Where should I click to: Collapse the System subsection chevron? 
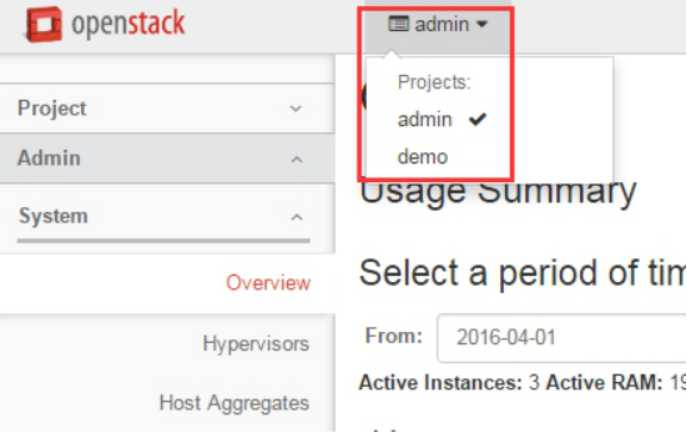(x=296, y=216)
